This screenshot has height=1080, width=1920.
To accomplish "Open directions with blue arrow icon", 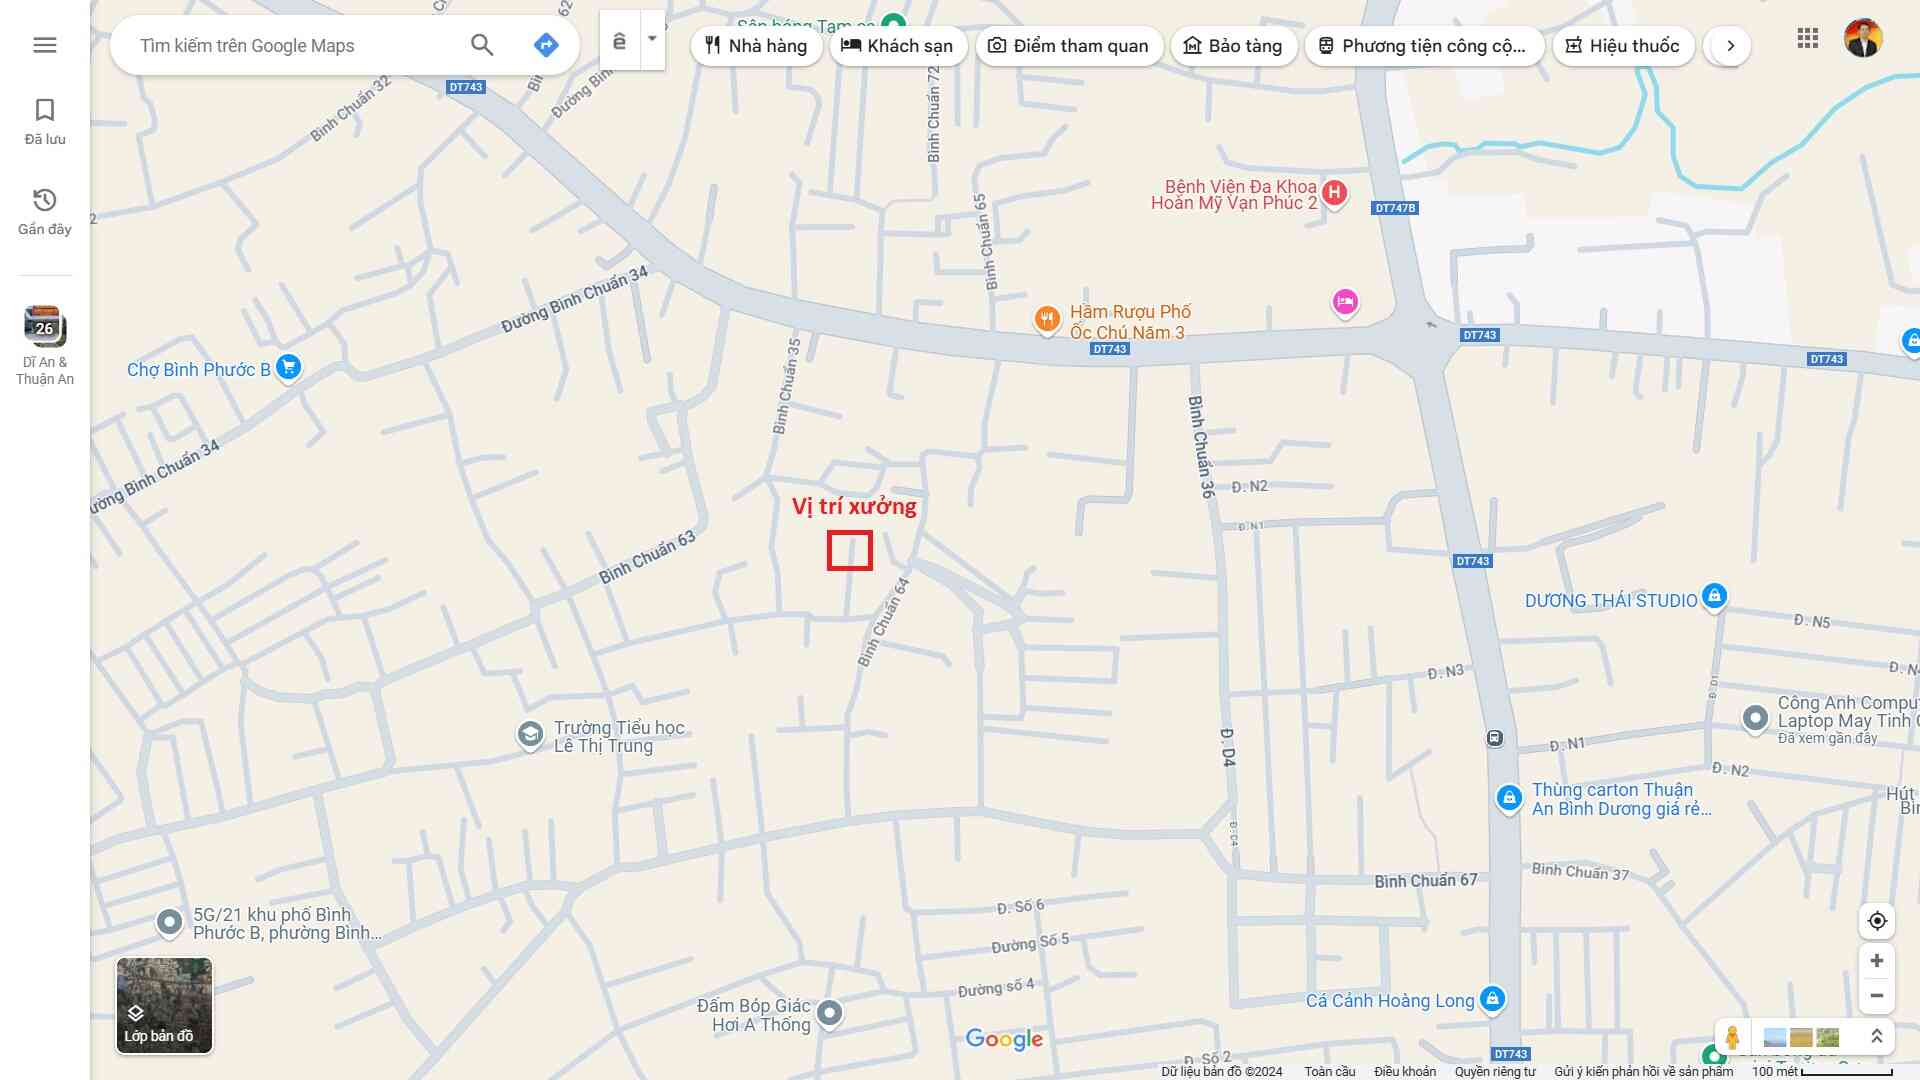I will pos(546,45).
